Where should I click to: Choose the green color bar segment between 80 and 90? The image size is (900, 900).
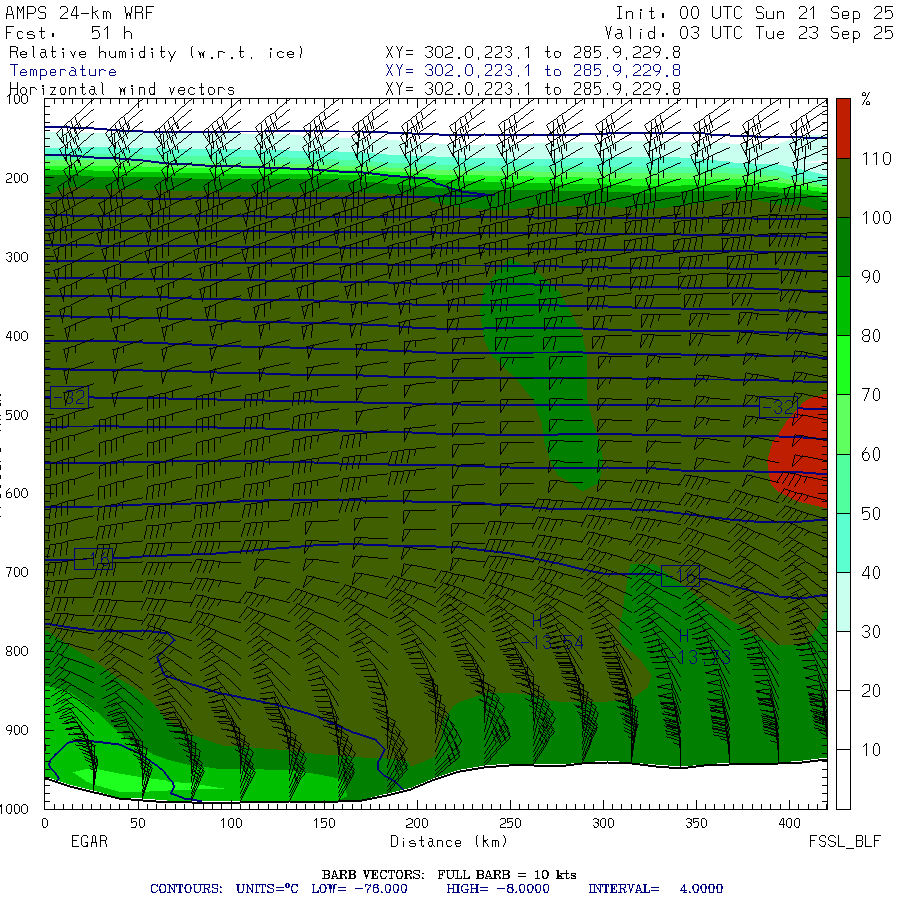point(843,306)
